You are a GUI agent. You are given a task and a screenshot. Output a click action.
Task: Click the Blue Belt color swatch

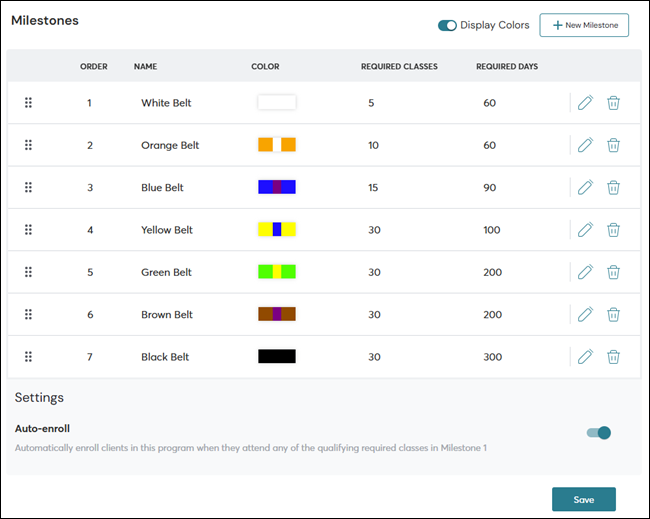coord(277,187)
